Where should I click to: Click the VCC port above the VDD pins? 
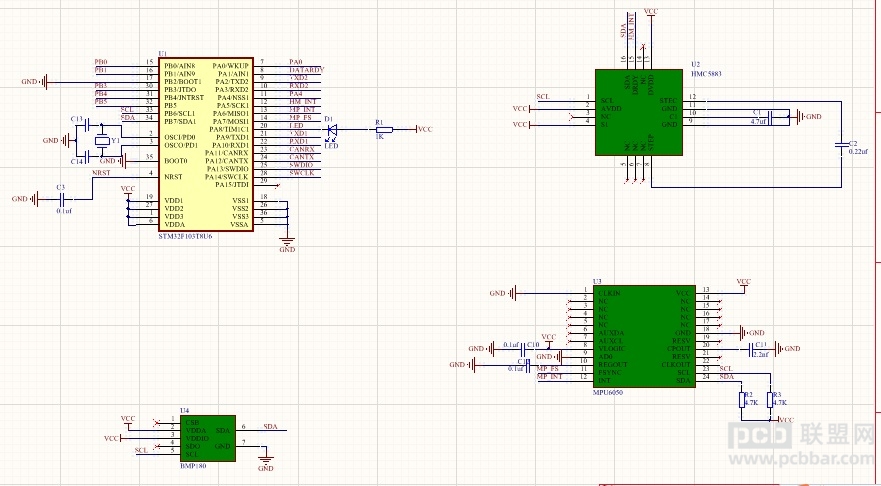(128, 191)
